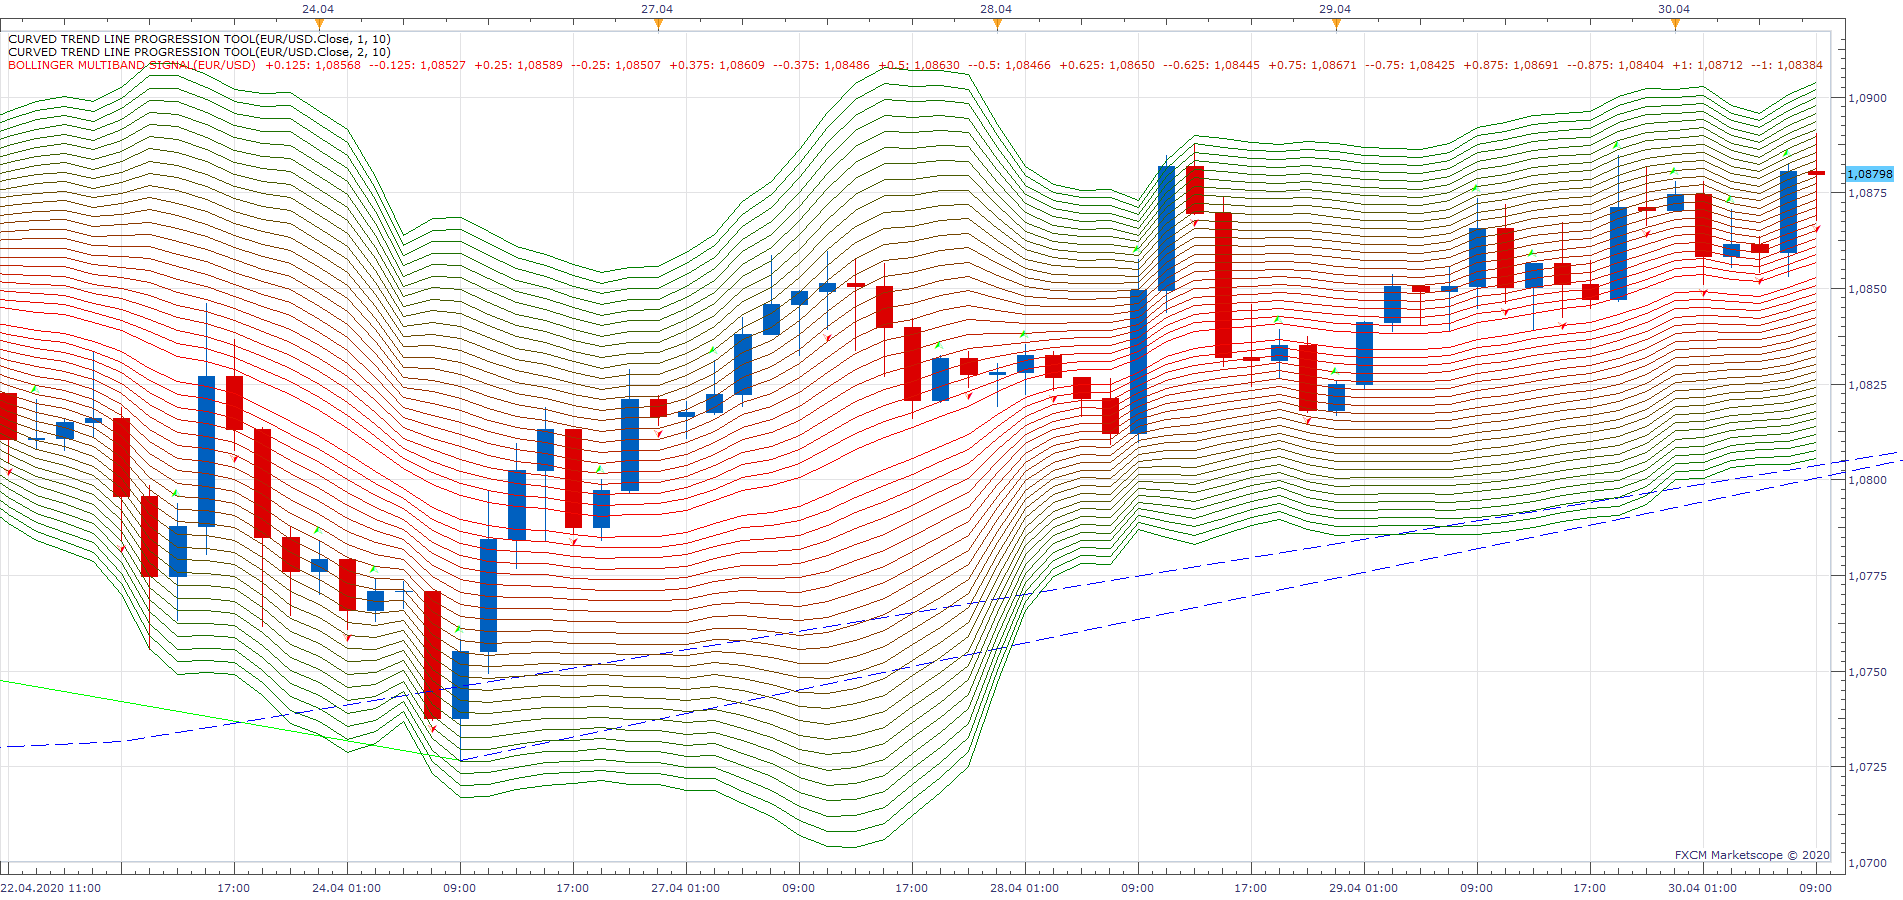Click the 1,0750 price axis label

point(1868,672)
